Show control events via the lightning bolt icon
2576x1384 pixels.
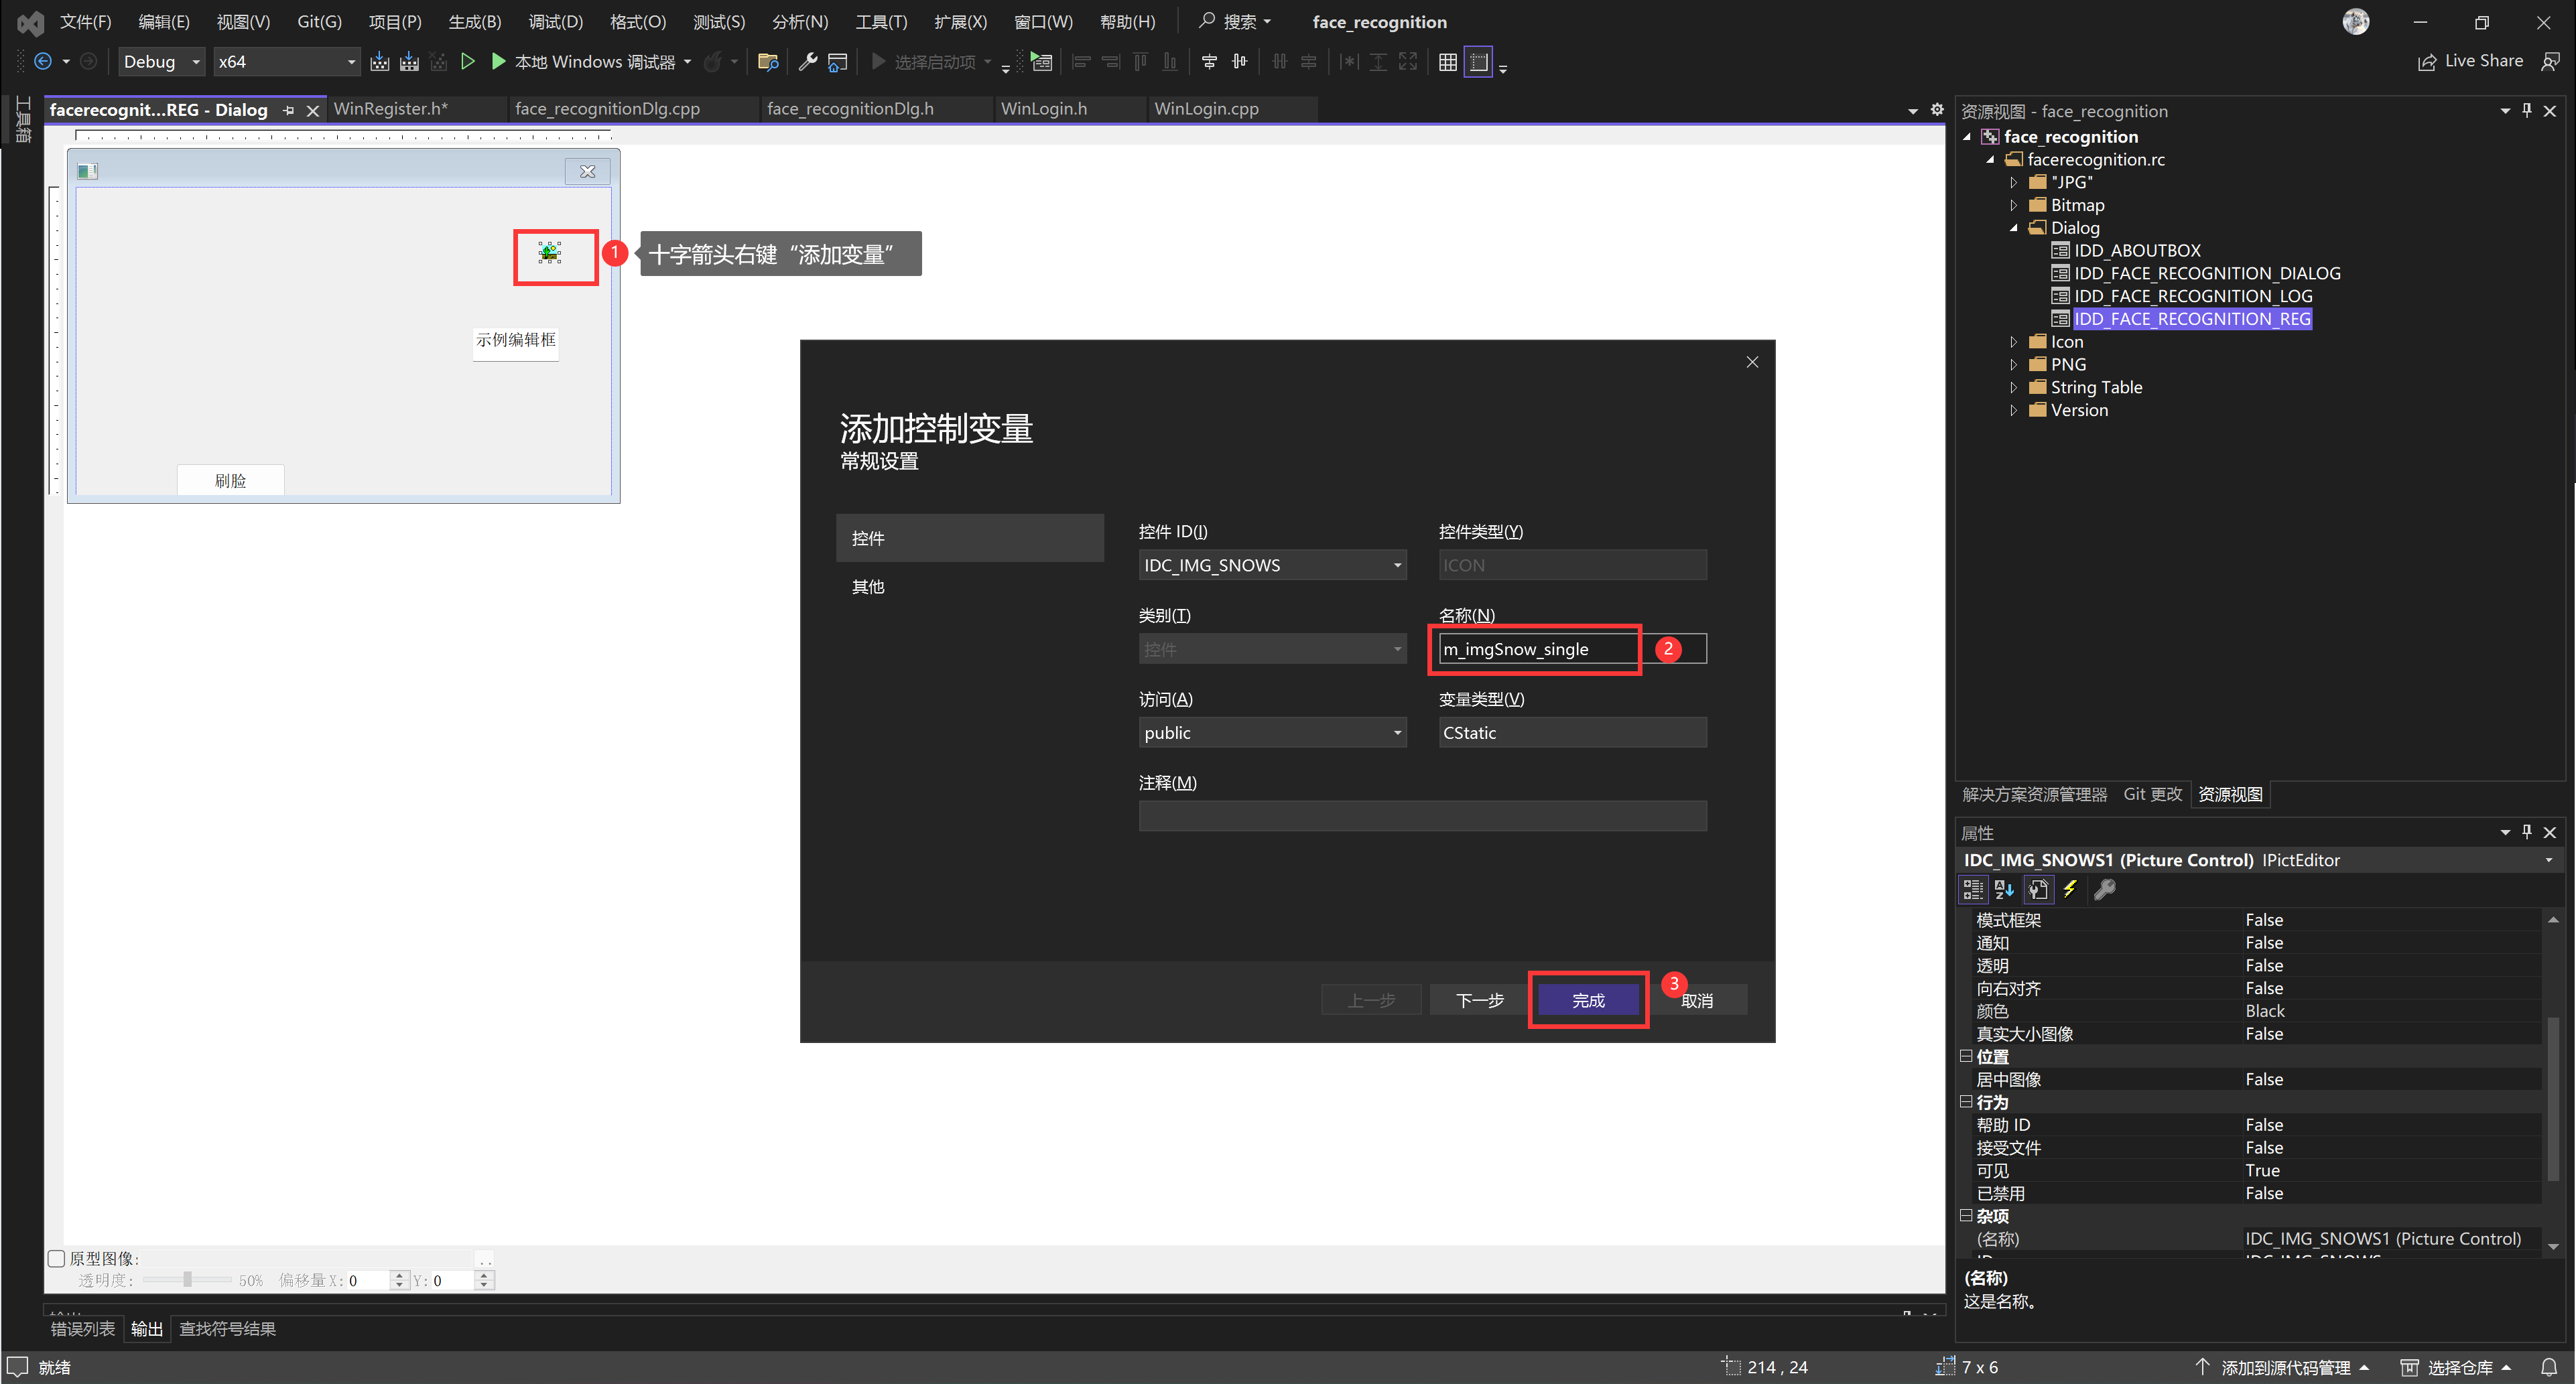2070,889
